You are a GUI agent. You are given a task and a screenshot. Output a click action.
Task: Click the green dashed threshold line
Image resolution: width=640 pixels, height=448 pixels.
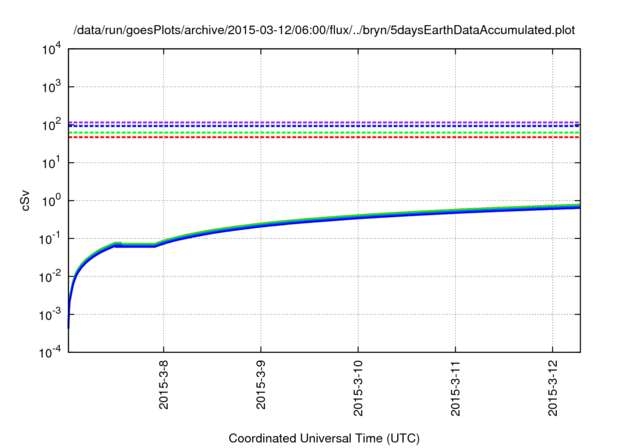(324, 133)
